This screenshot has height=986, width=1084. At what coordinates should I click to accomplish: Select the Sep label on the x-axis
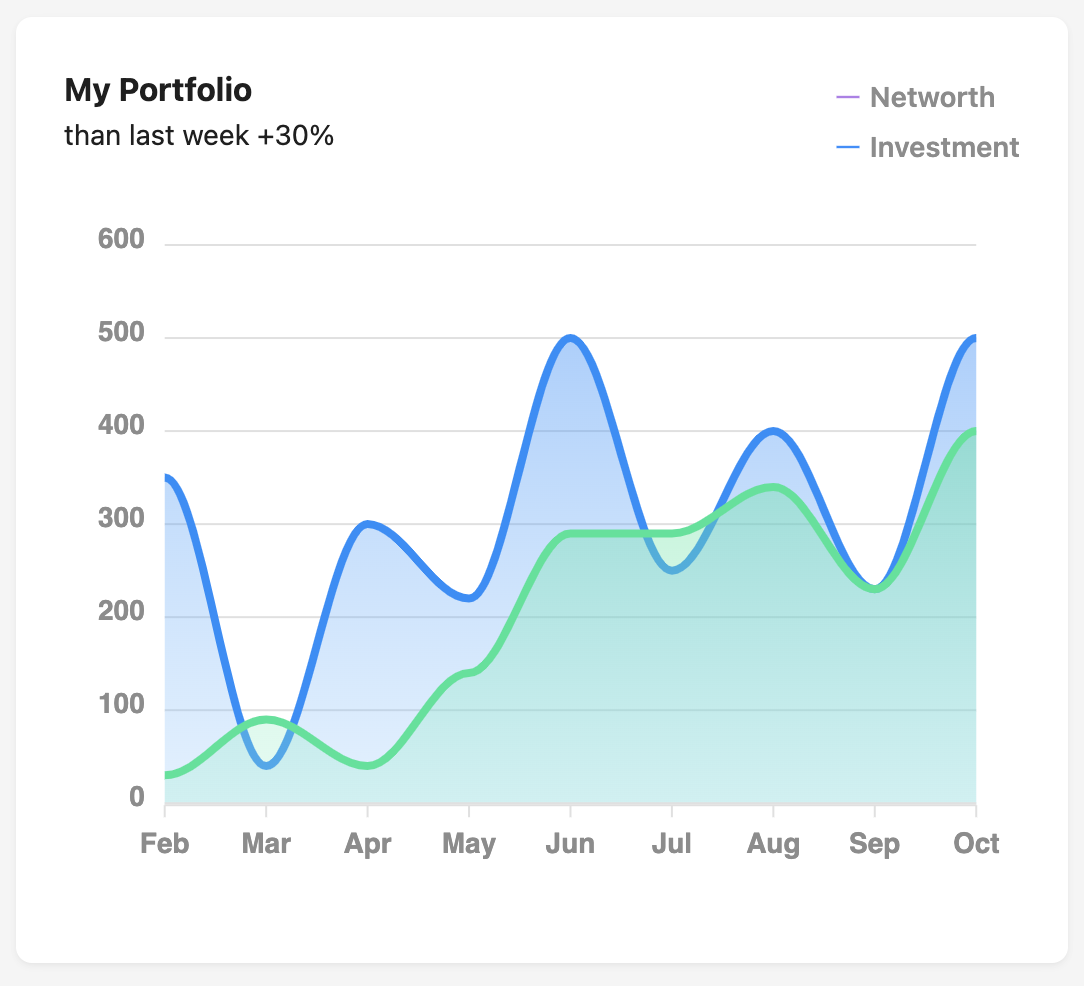click(874, 843)
